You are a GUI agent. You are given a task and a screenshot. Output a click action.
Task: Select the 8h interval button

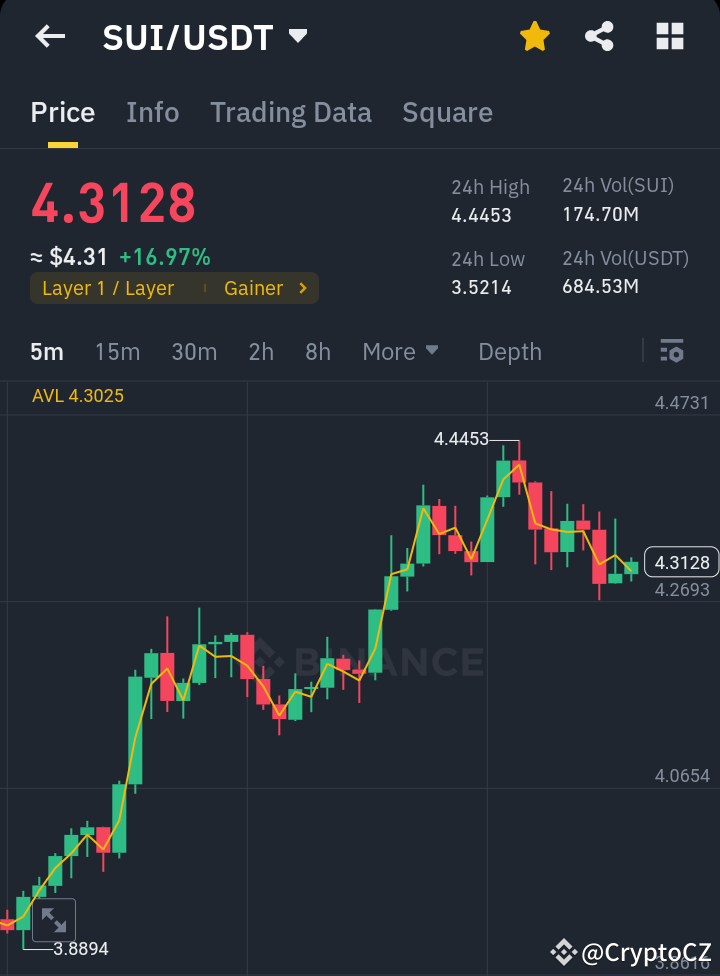pyautogui.click(x=317, y=352)
